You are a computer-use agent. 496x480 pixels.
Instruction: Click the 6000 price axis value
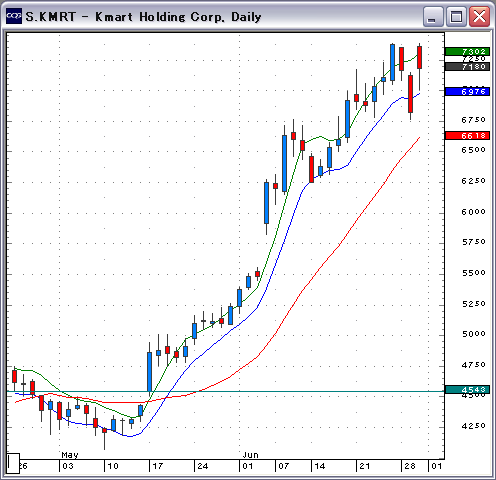(x=473, y=212)
